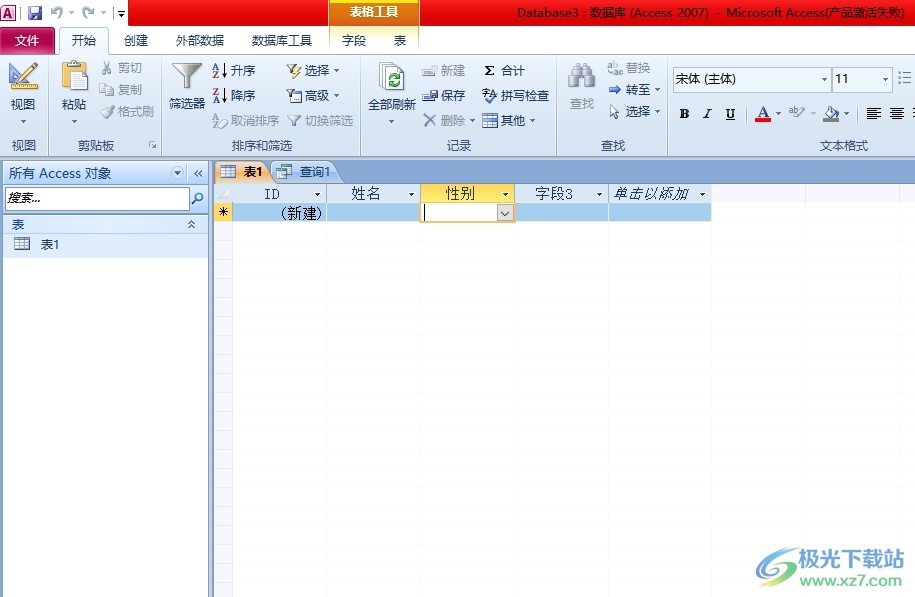The height and width of the screenshot is (597, 915).
Task: Collapse navigation pane with double chevron
Action: tap(198, 173)
